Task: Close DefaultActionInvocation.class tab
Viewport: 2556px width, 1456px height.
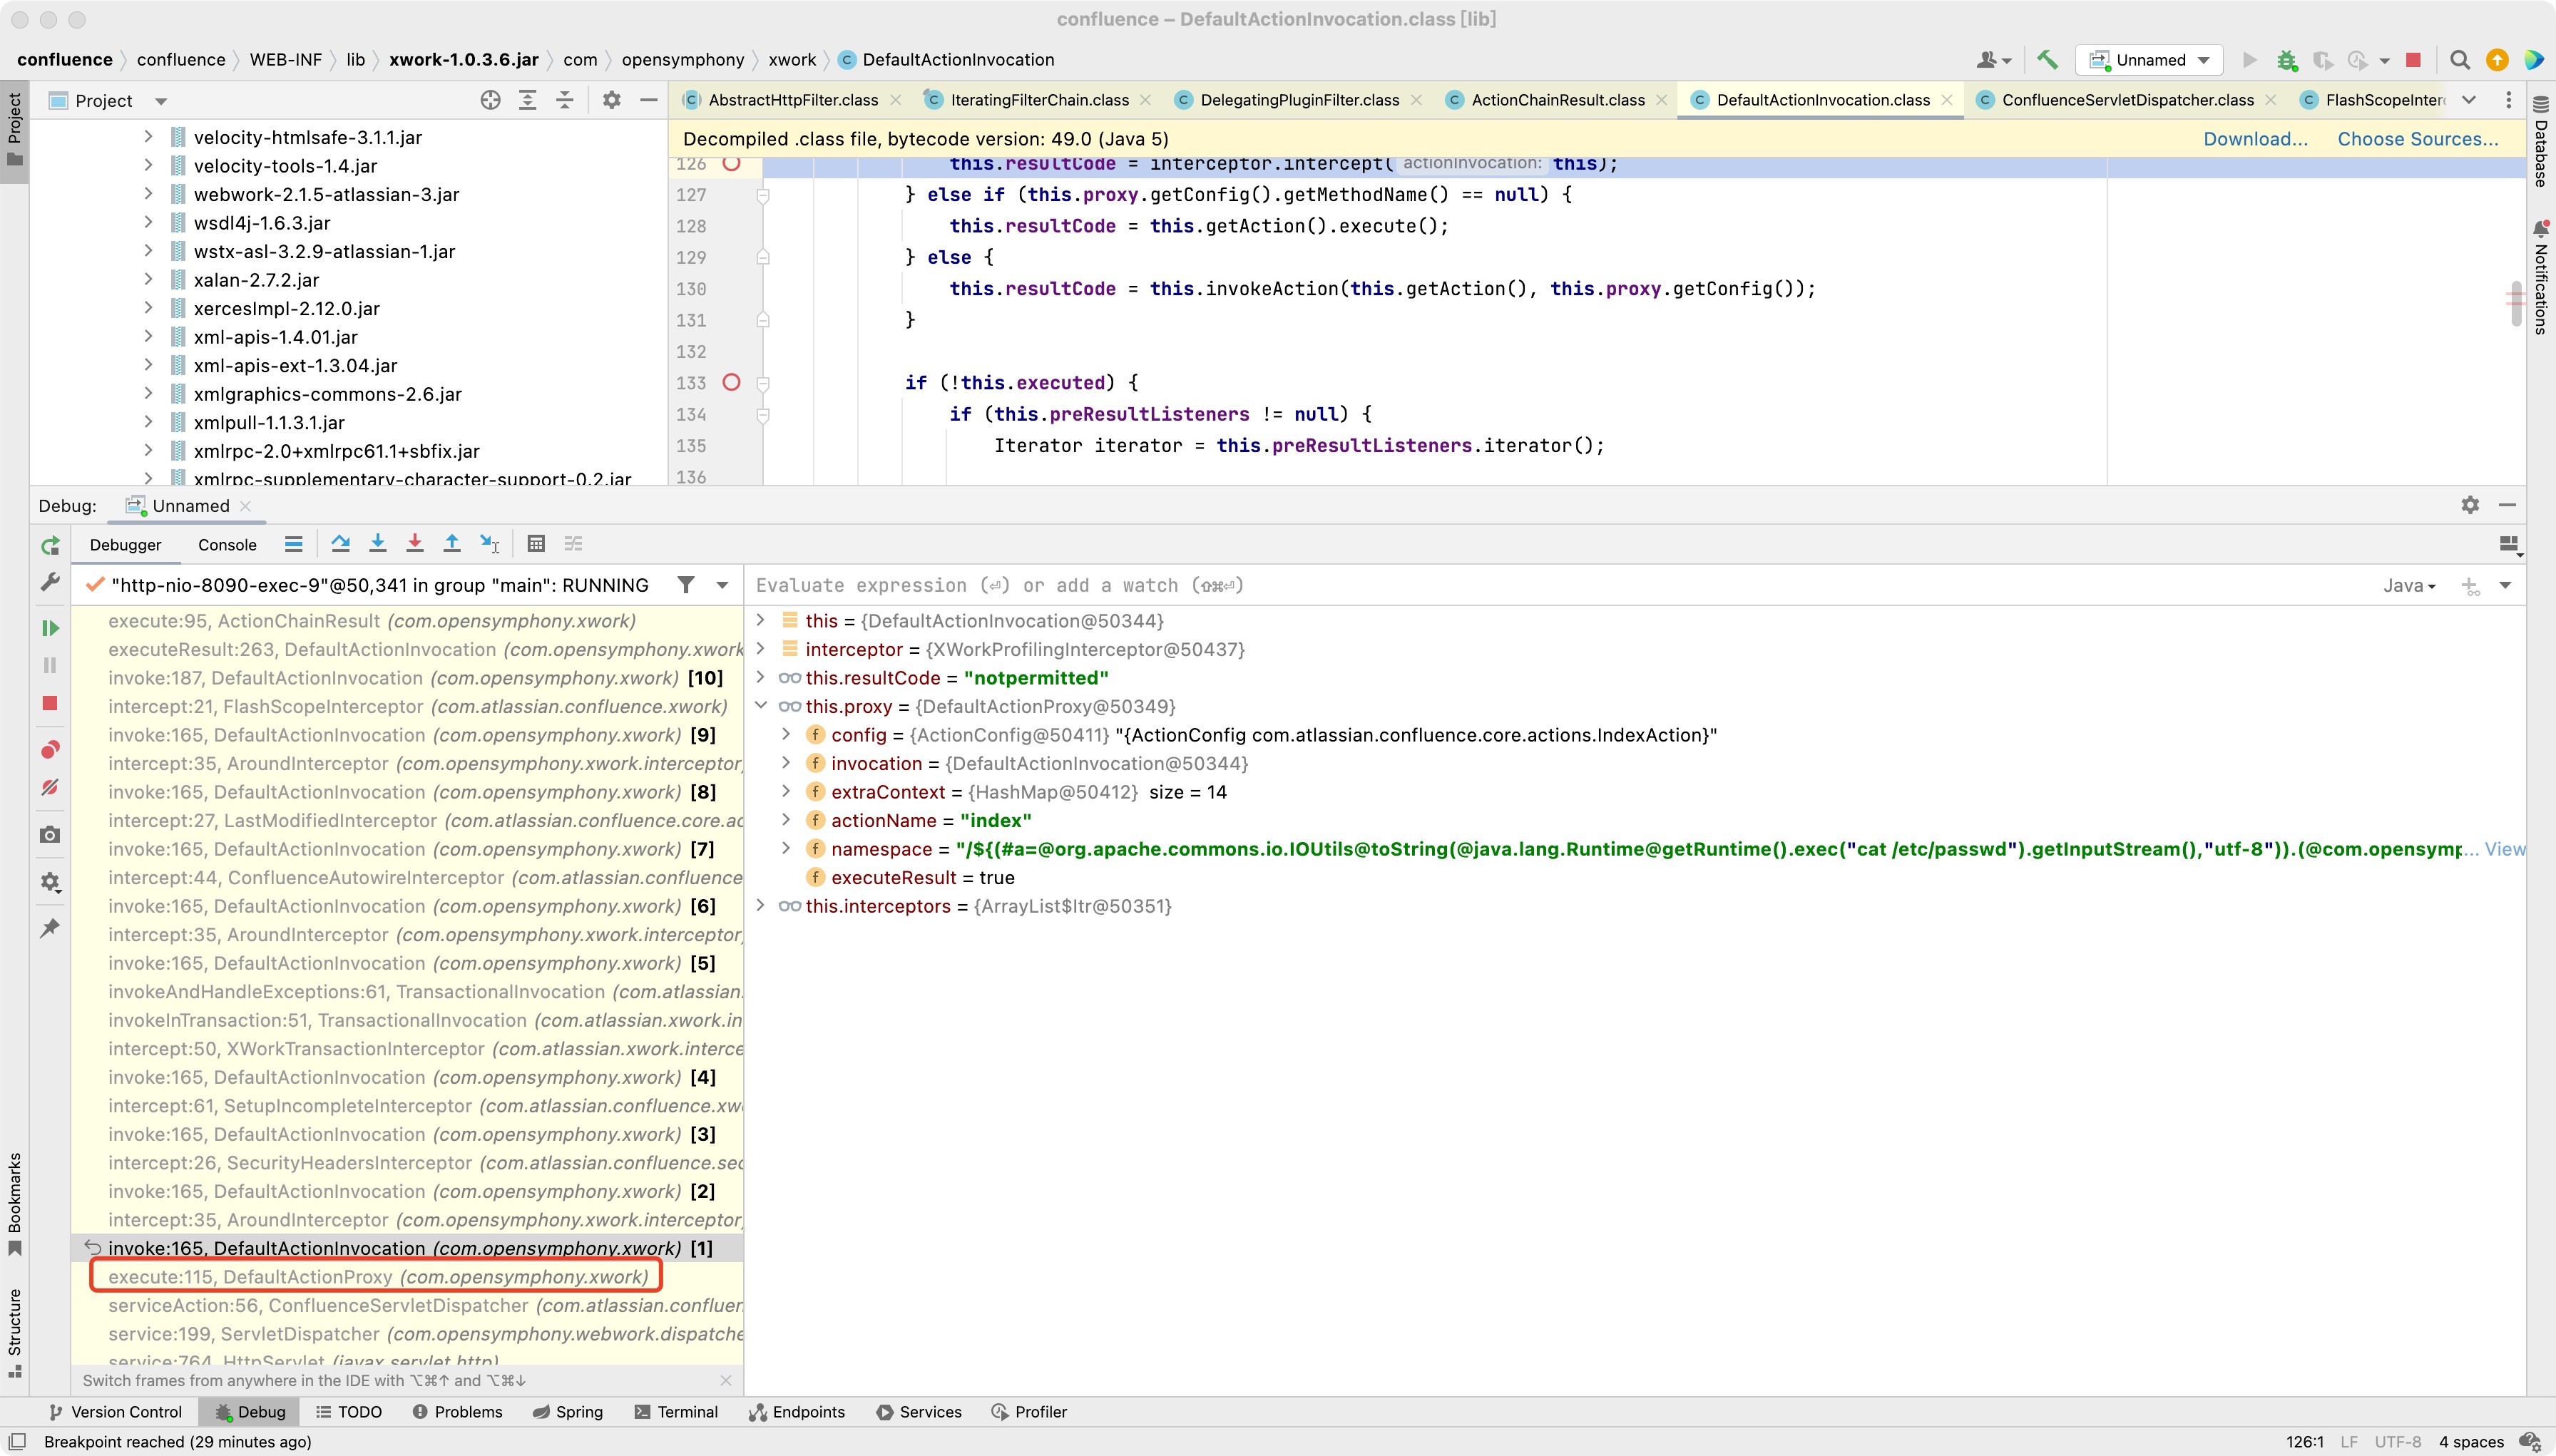Action: click(1947, 100)
